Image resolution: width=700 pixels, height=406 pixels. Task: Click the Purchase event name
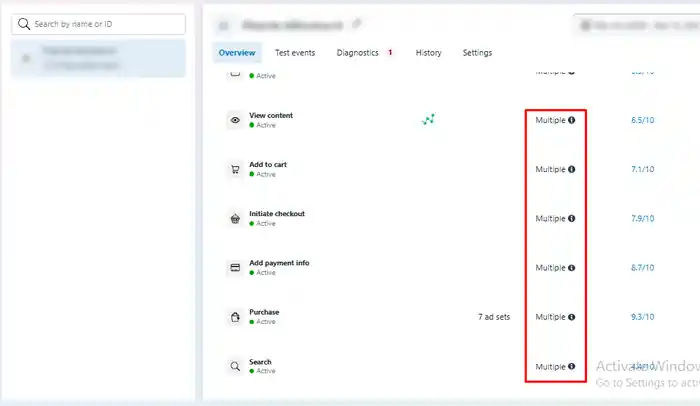(x=264, y=312)
